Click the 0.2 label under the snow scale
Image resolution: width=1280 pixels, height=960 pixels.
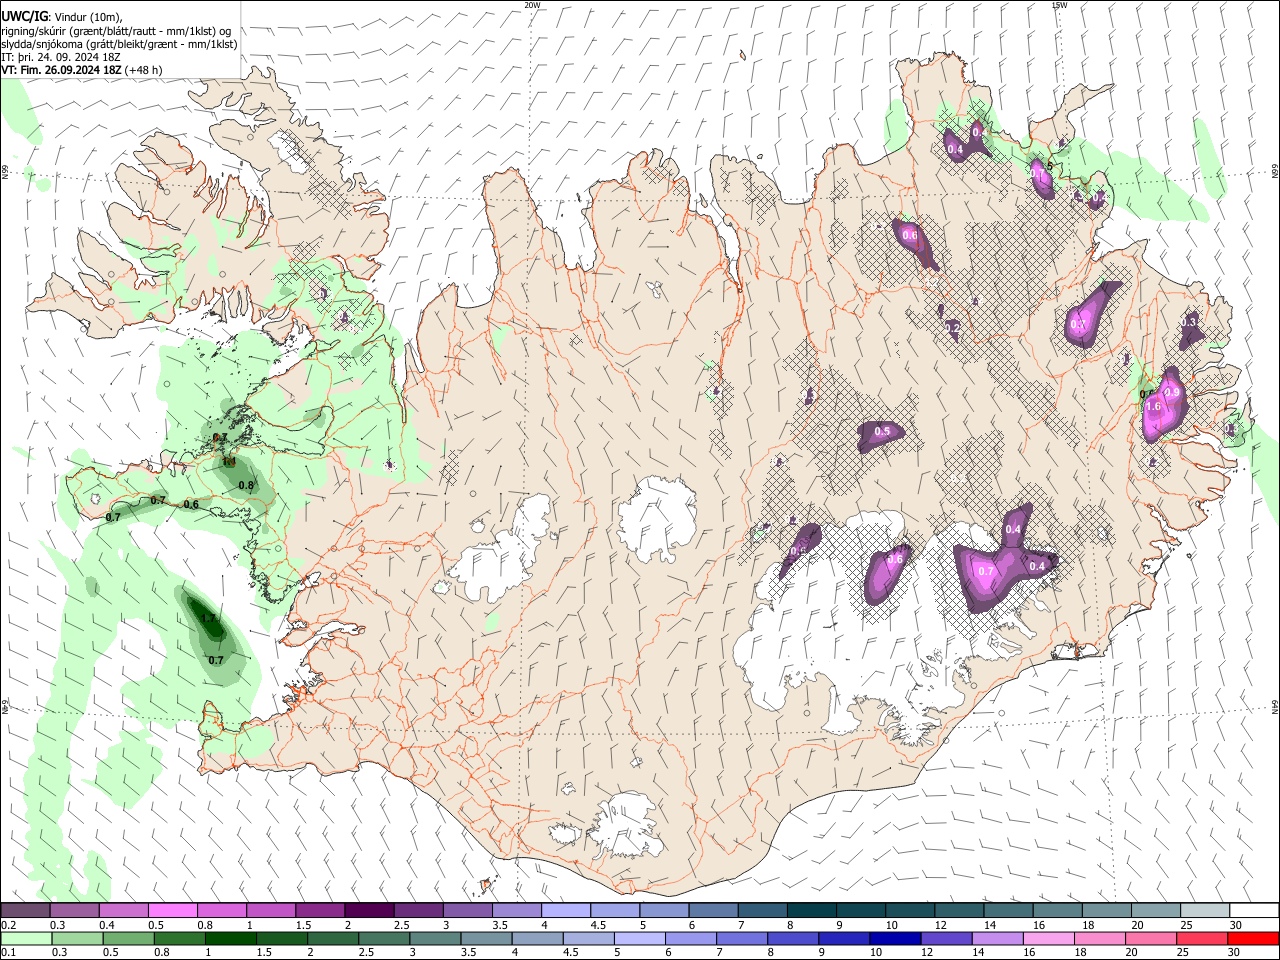(x=7, y=925)
